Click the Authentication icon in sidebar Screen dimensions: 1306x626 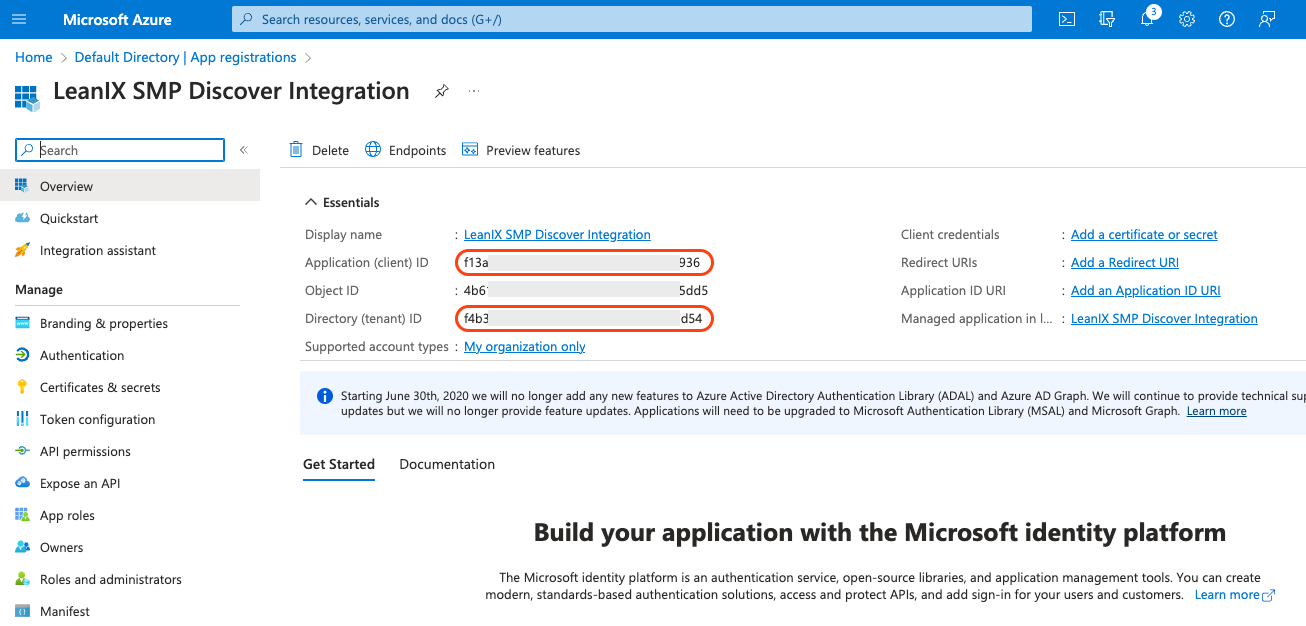coord(22,355)
